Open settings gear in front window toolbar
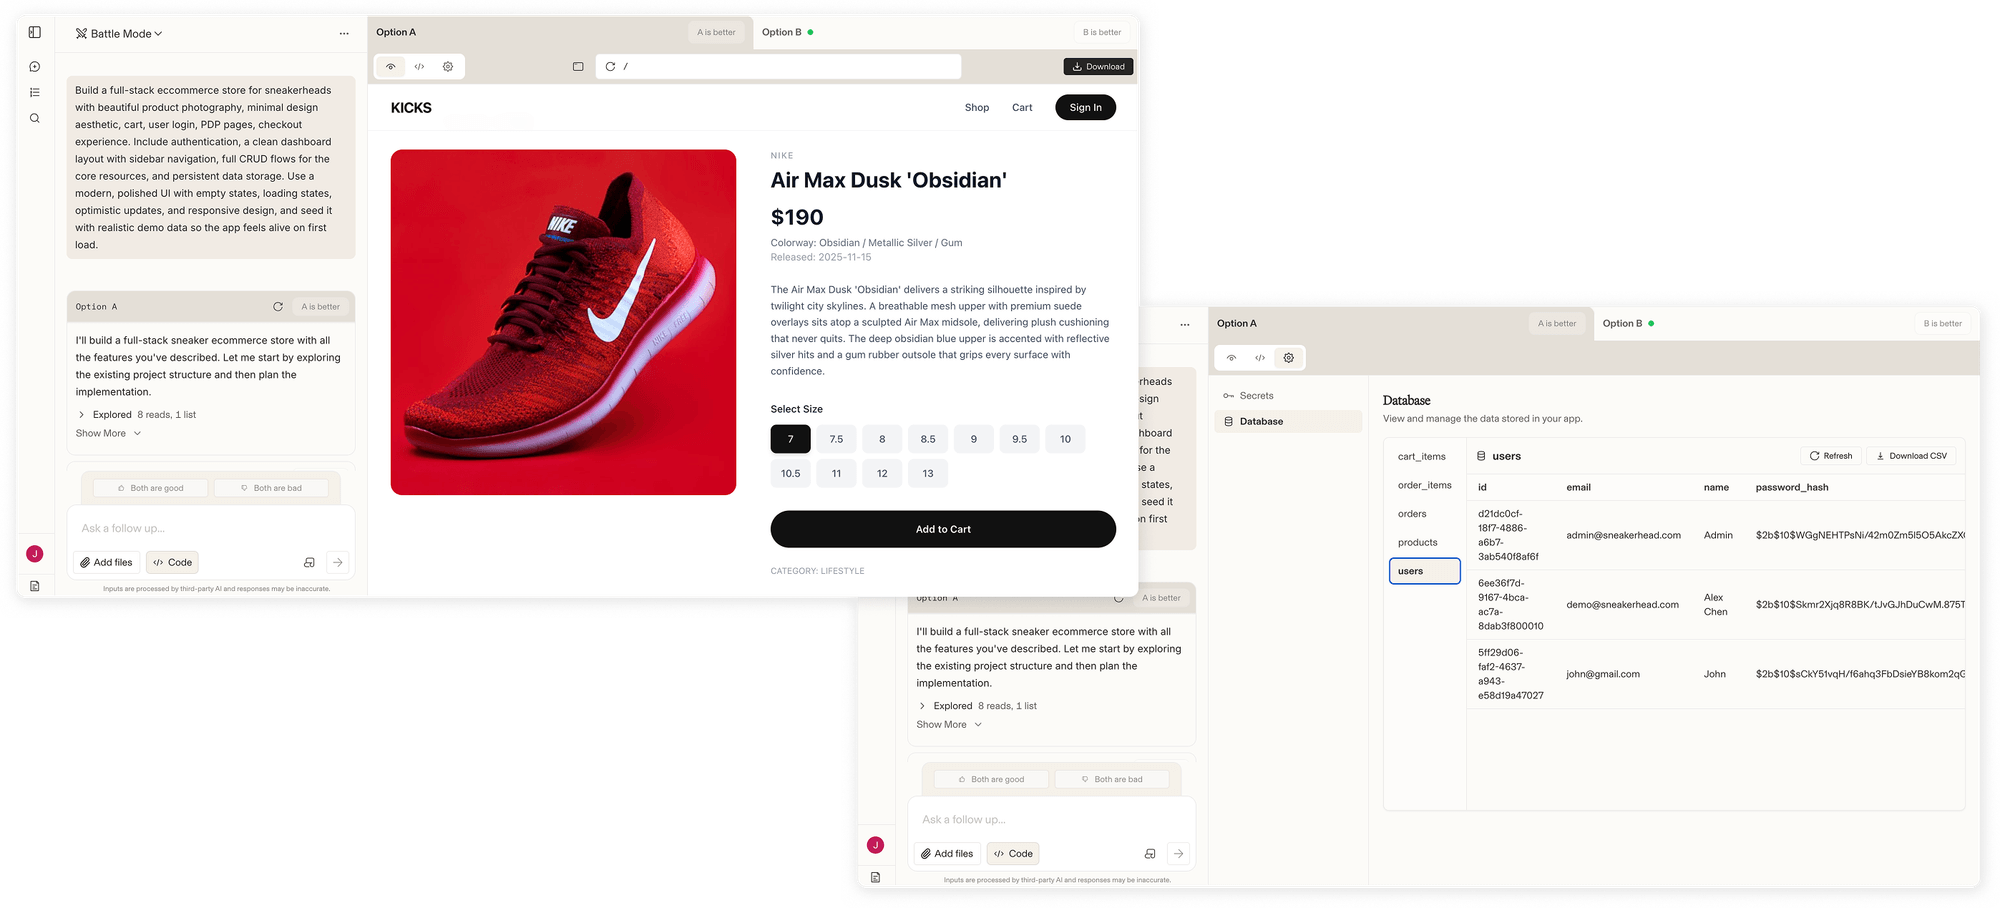The width and height of the screenshot is (2000, 908). tap(448, 67)
